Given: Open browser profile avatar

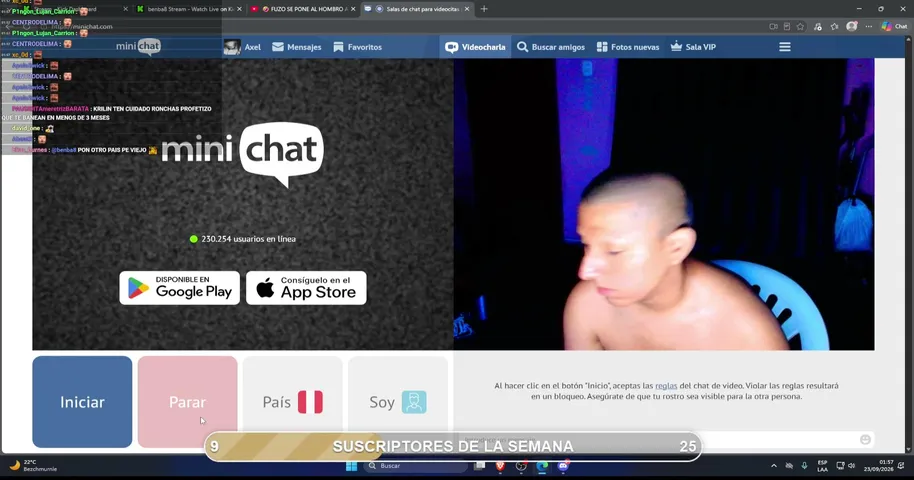Looking at the screenshot, I should click(x=852, y=26).
